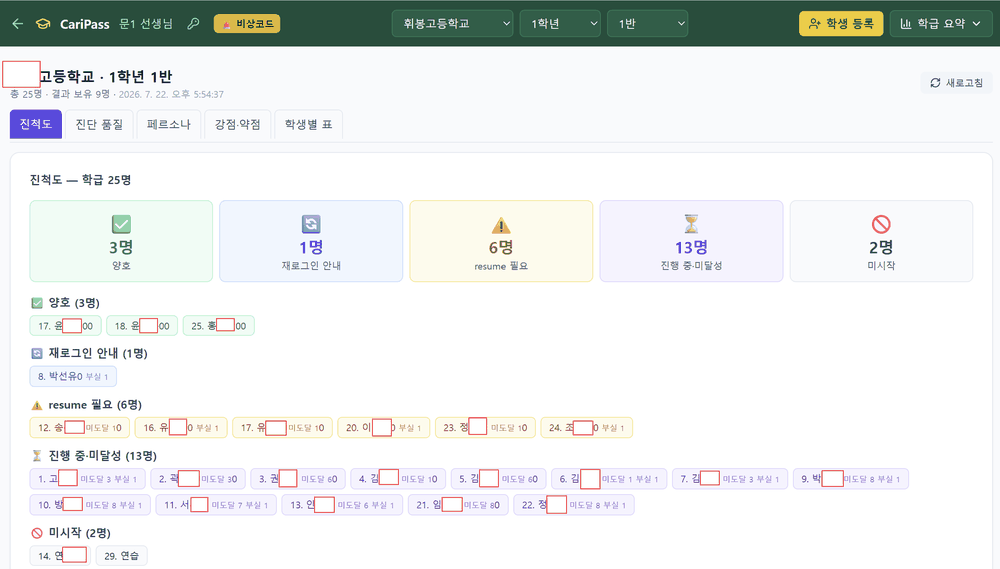Image resolution: width=1000 pixels, height=569 pixels.
Task: Open student chip number 25 under 양호
Action: click(x=219, y=326)
